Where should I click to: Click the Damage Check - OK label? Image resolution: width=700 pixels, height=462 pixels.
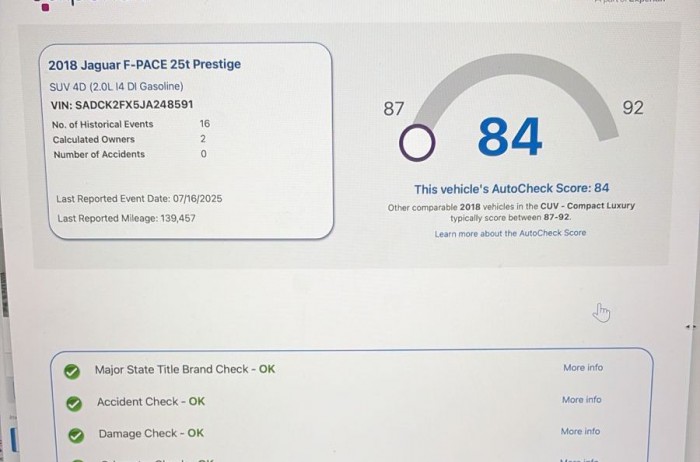coord(150,434)
